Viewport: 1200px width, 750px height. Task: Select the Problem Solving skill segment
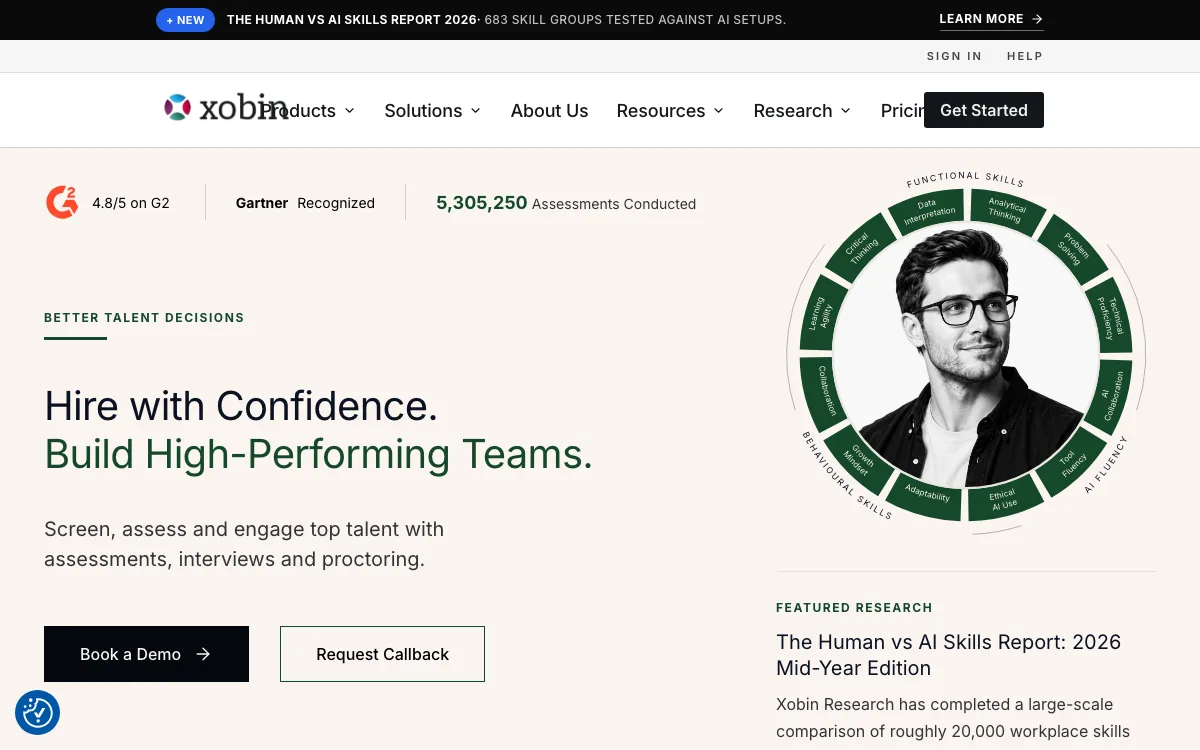(x=1073, y=250)
